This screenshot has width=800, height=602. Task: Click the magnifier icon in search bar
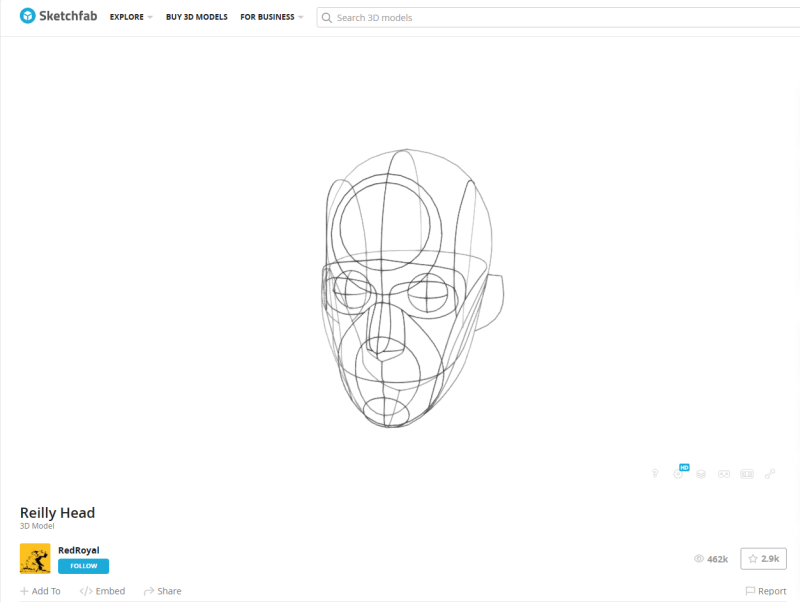[327, 18]
